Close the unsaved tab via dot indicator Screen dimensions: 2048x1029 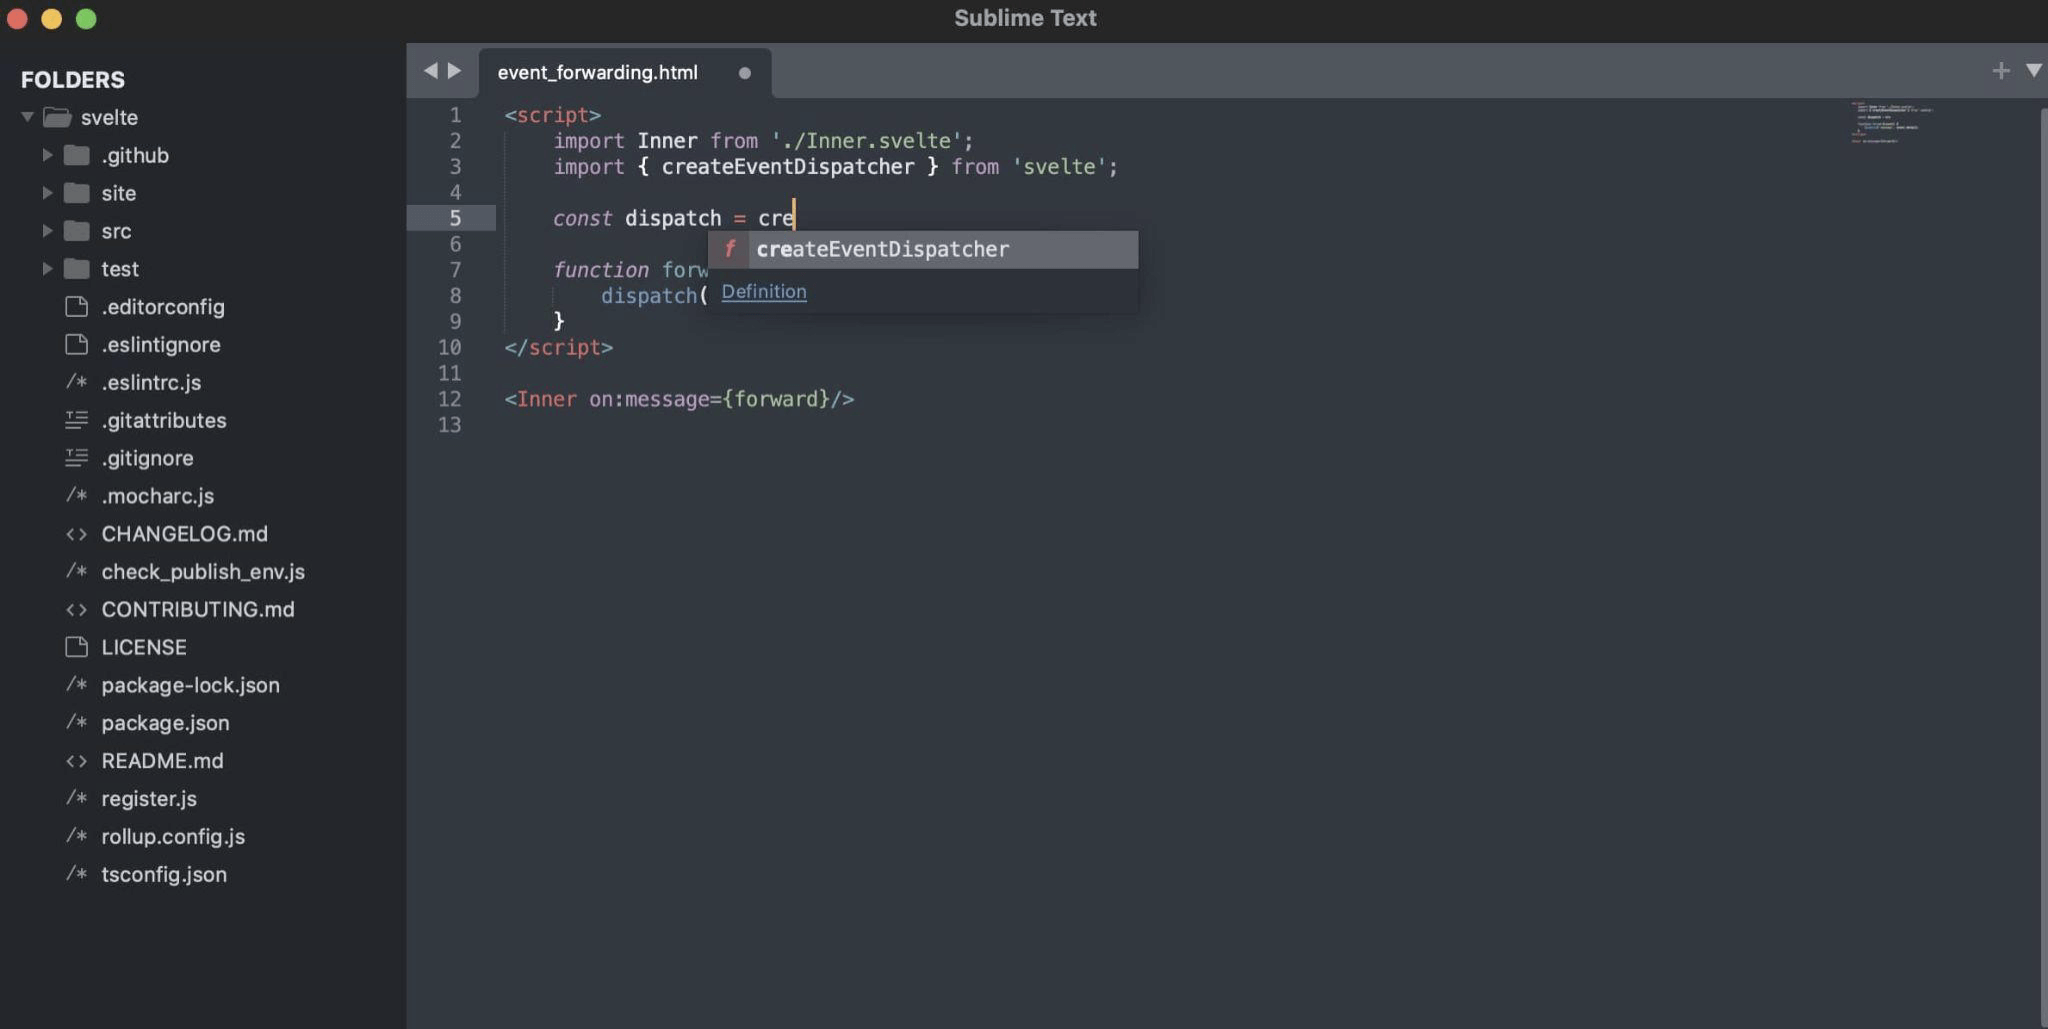(744, 73)
